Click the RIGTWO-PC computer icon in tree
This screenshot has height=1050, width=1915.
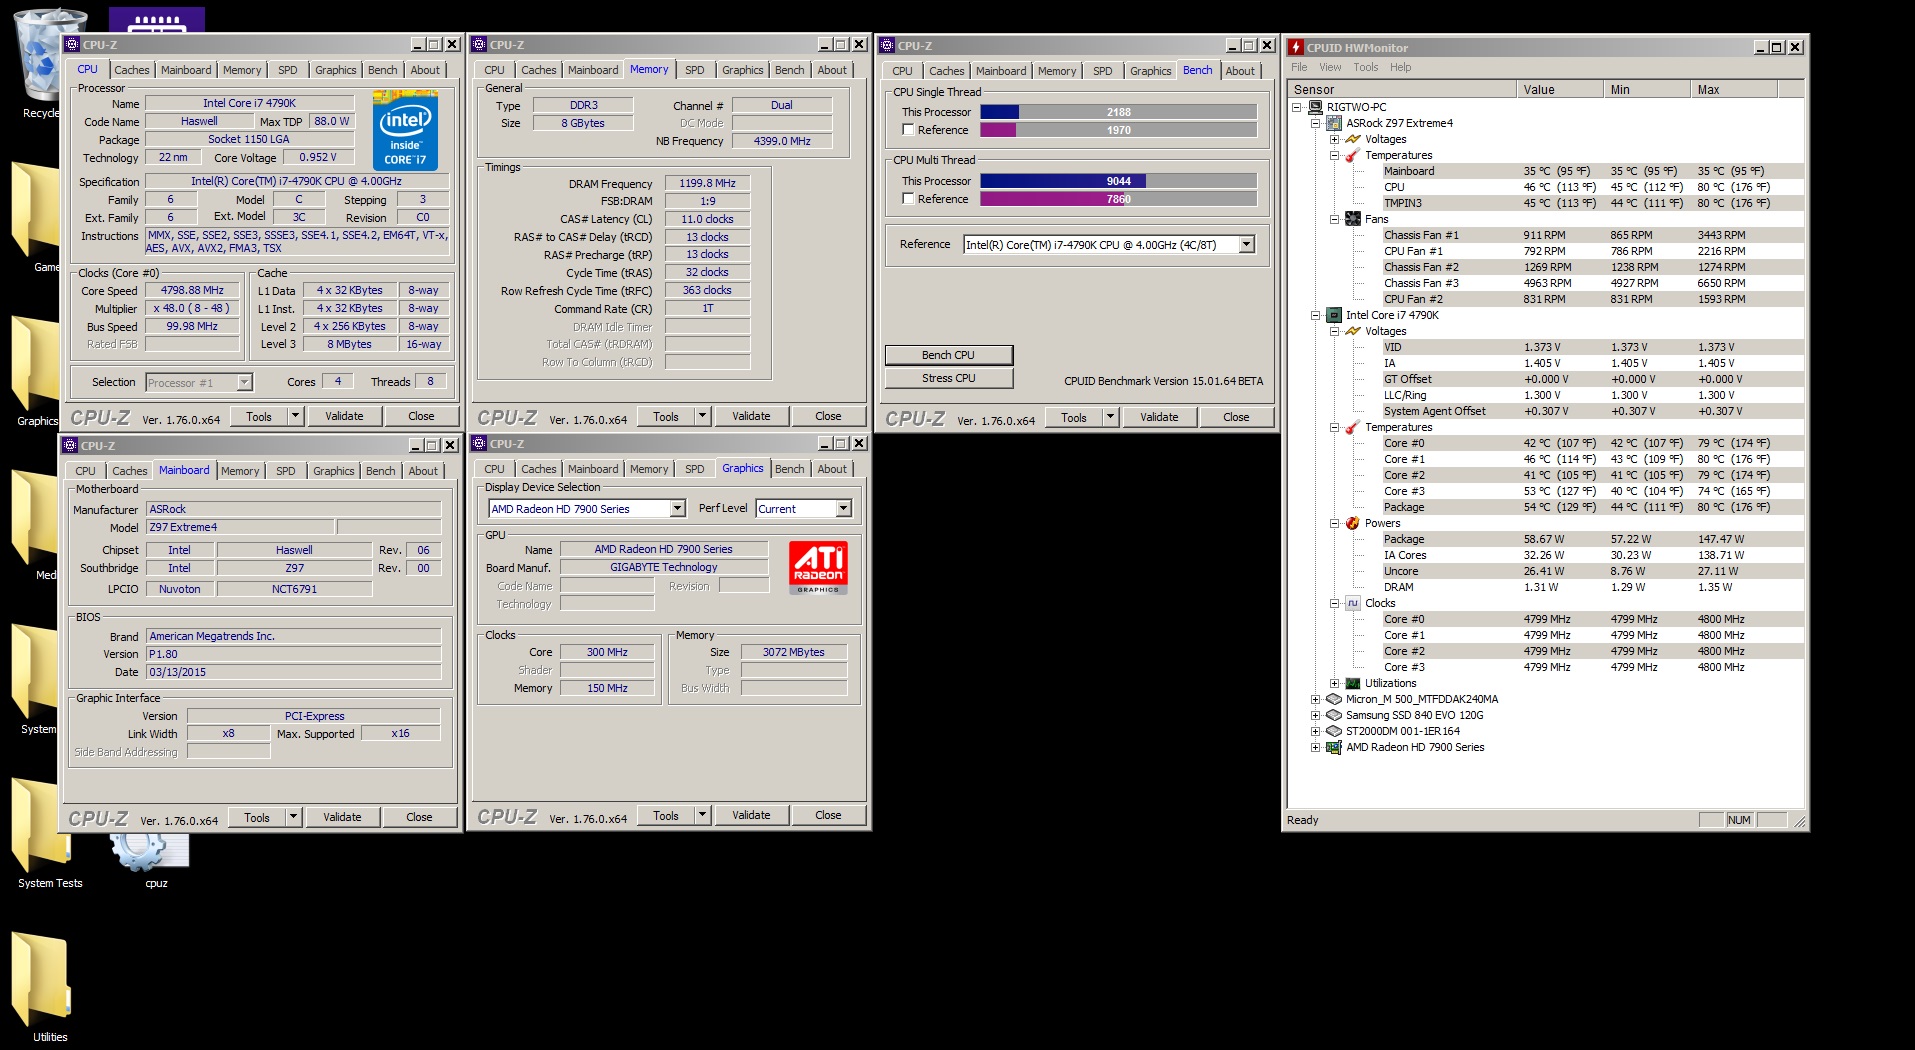click(1316, 107)
